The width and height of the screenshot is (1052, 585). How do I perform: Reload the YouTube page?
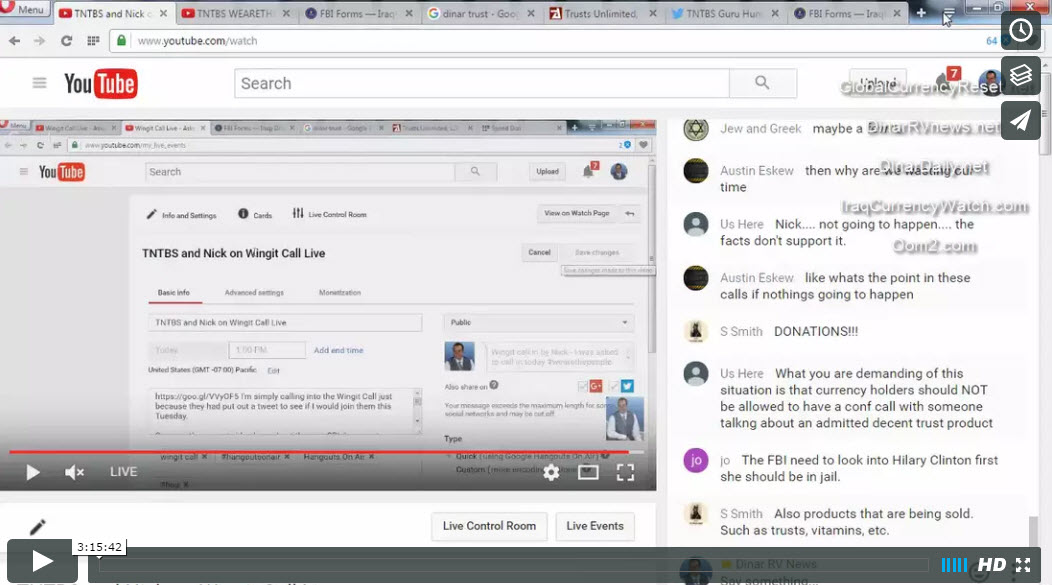pos(66,41)
